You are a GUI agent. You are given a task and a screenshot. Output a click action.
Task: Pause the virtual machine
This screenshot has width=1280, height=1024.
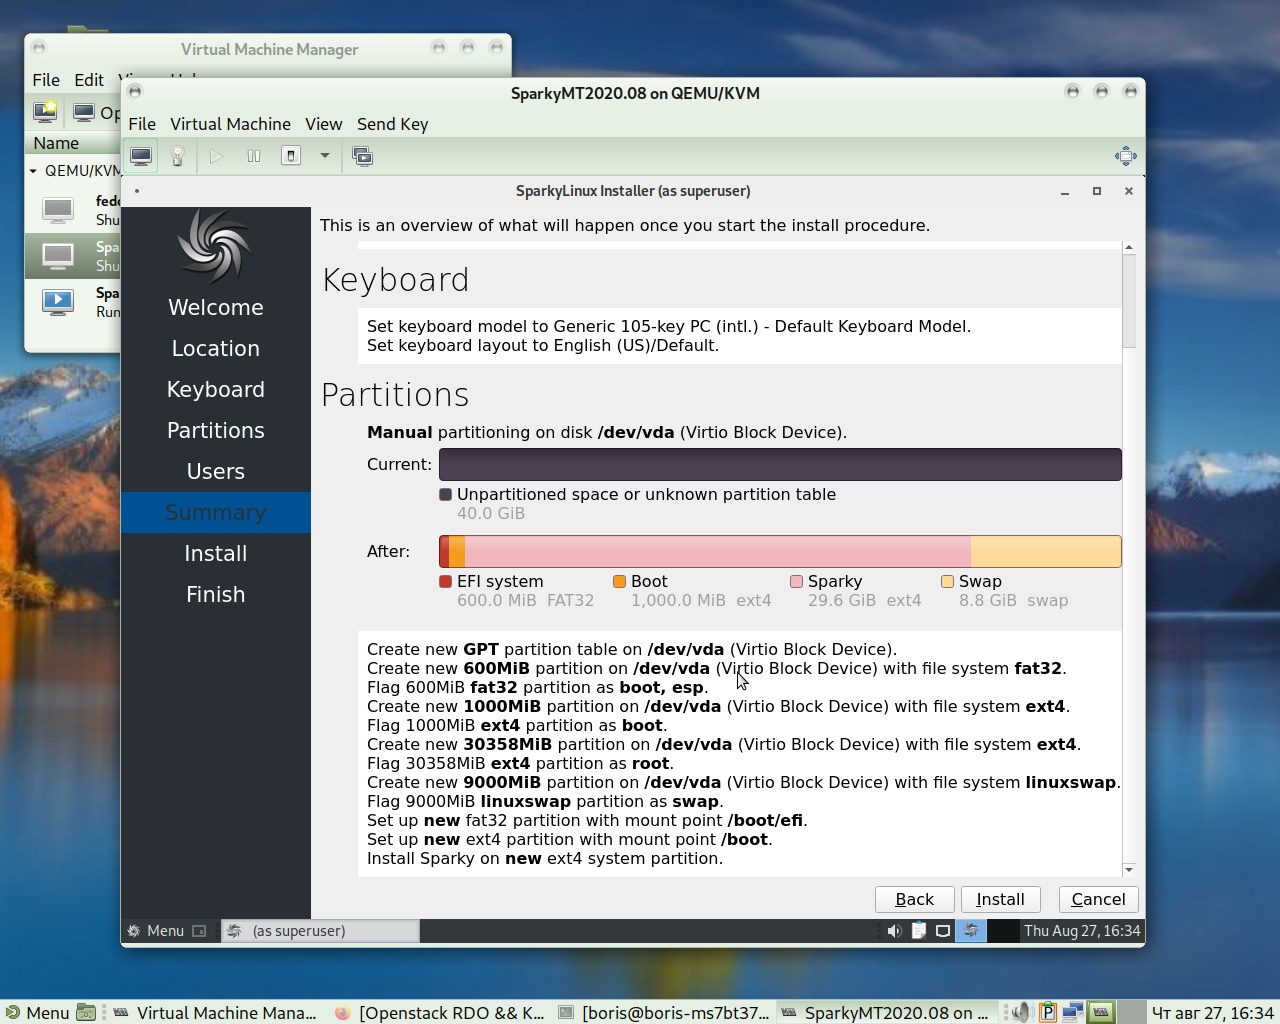click(x=254, y=156)
